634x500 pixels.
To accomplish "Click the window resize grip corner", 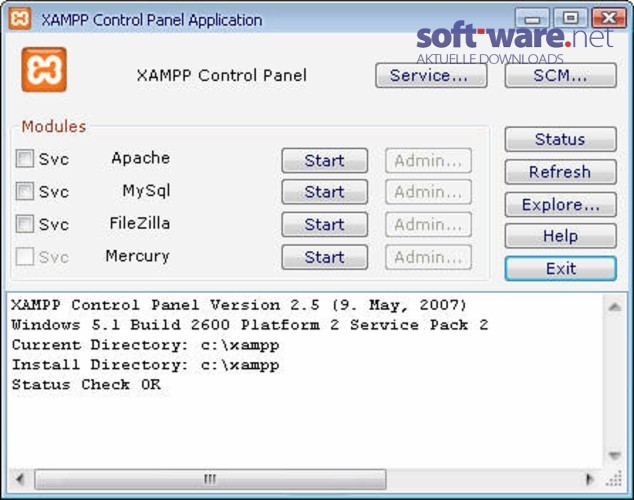I will (615, 480).
